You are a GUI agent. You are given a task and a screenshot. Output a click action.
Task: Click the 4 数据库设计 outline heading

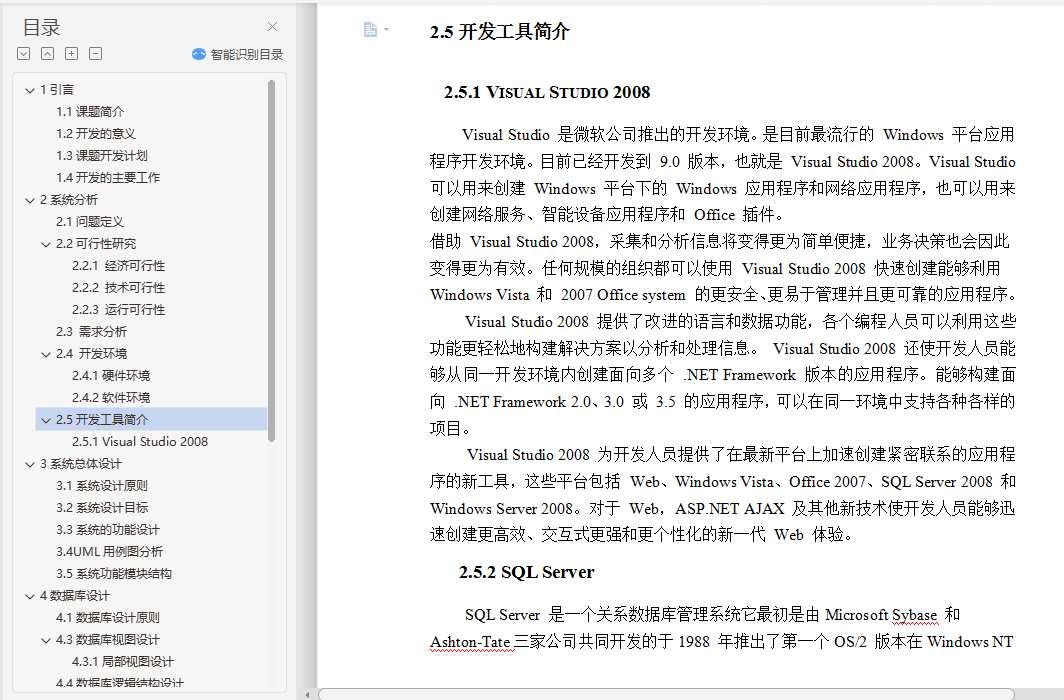75,596
